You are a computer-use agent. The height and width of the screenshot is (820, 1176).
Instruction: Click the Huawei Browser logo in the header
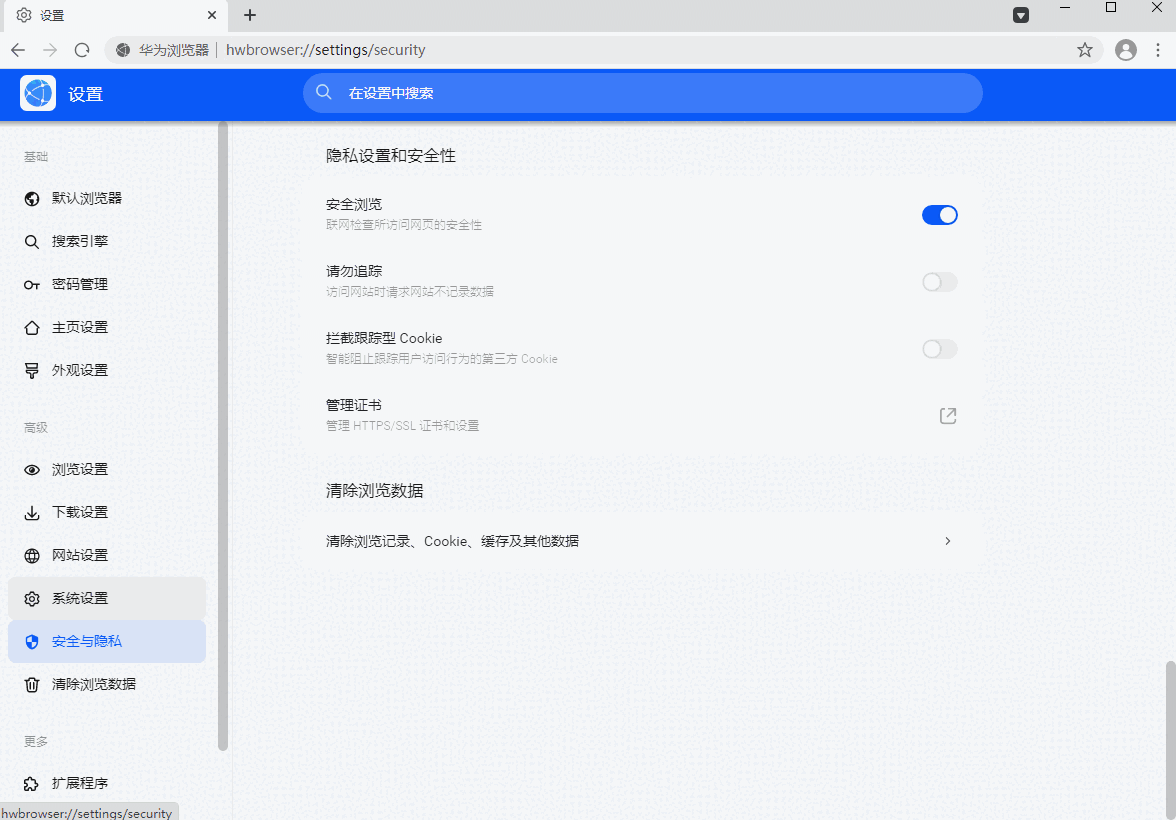pos(37,92)
